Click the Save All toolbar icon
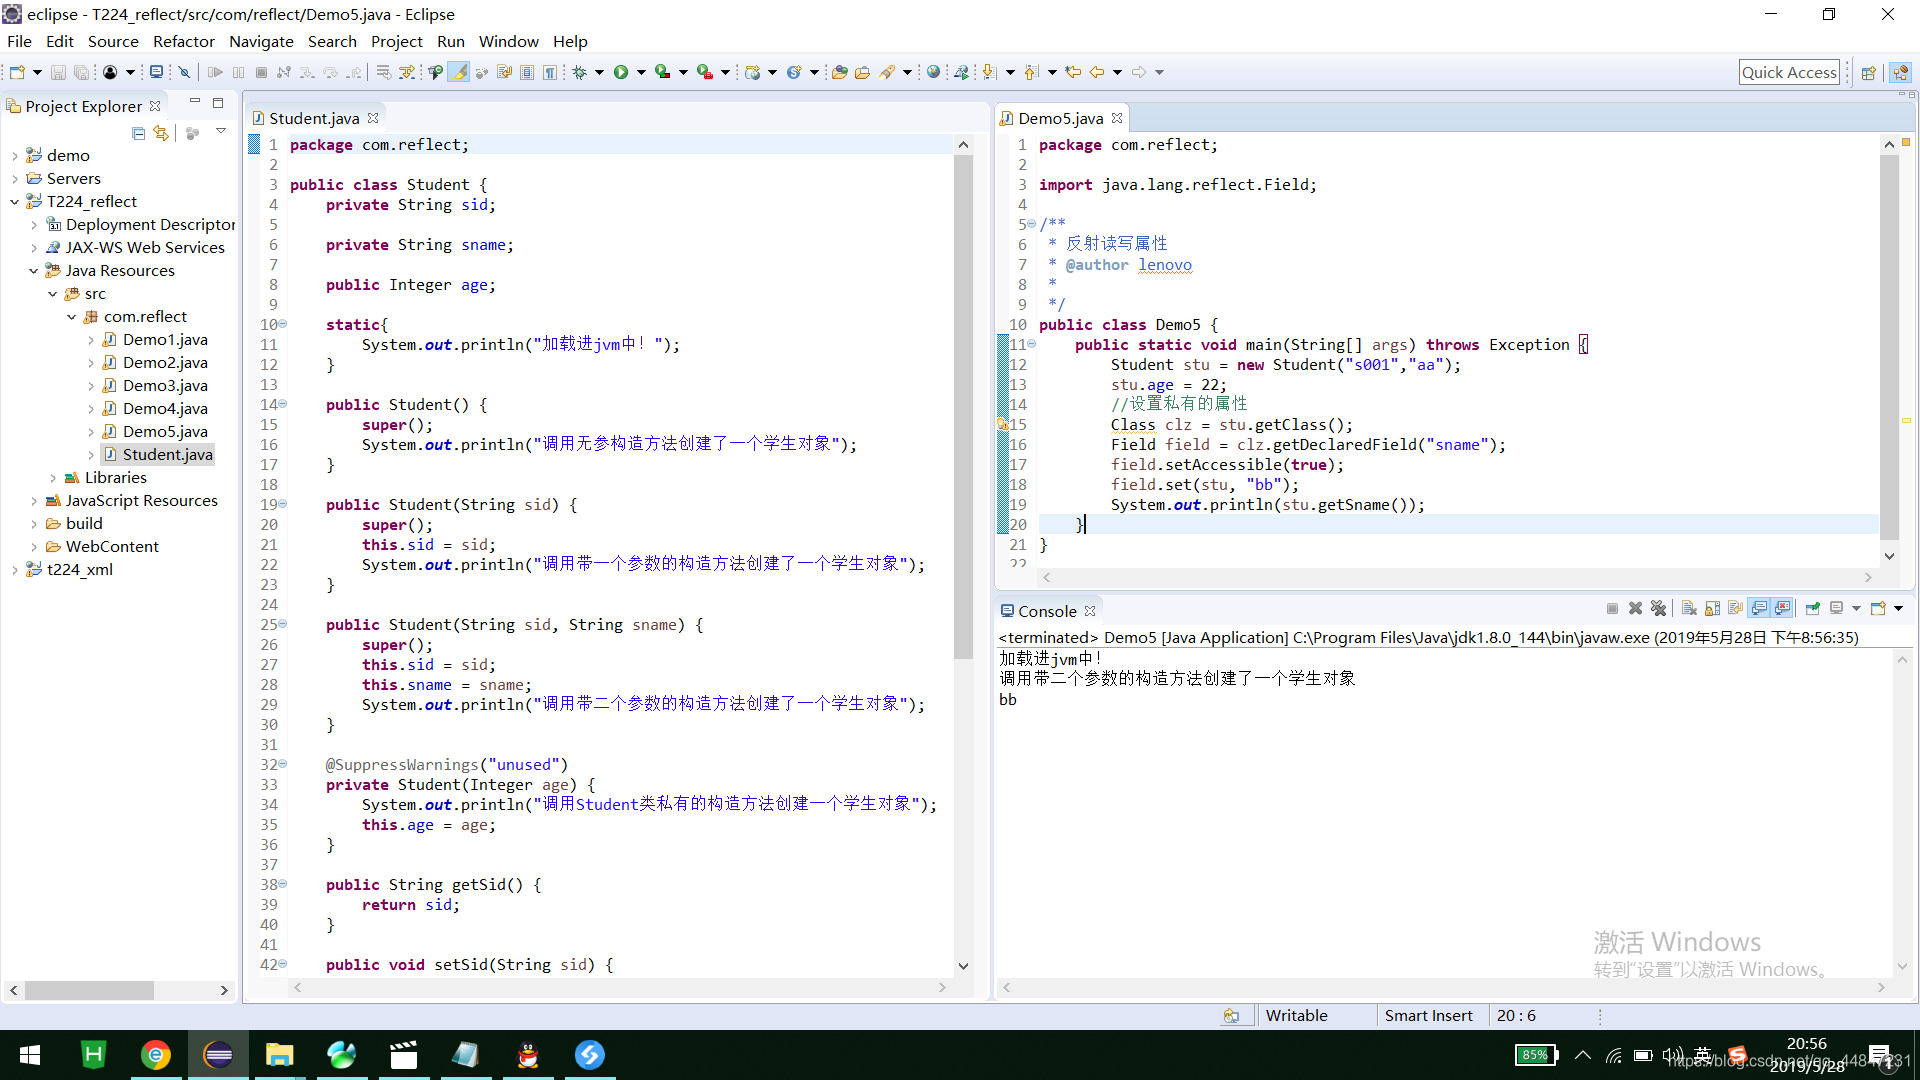 [x=82, y=72]
